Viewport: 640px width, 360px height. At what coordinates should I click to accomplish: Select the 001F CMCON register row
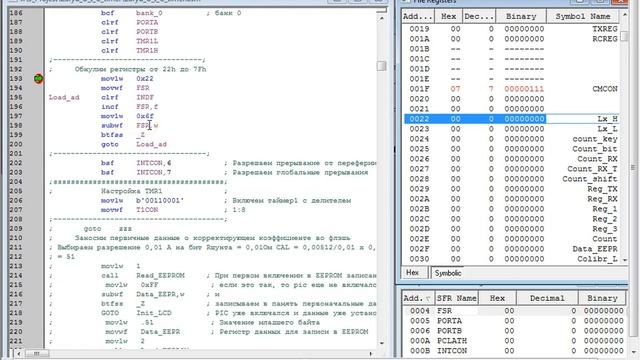[511, 89]
